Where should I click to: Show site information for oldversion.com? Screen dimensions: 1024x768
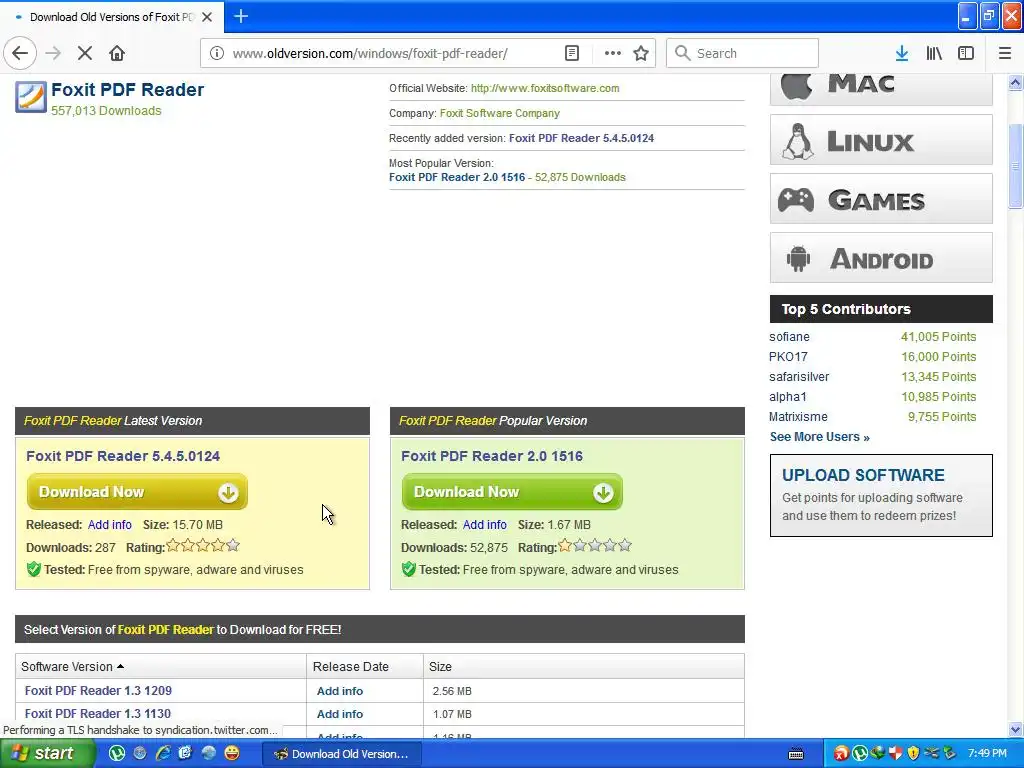[217, 53]
